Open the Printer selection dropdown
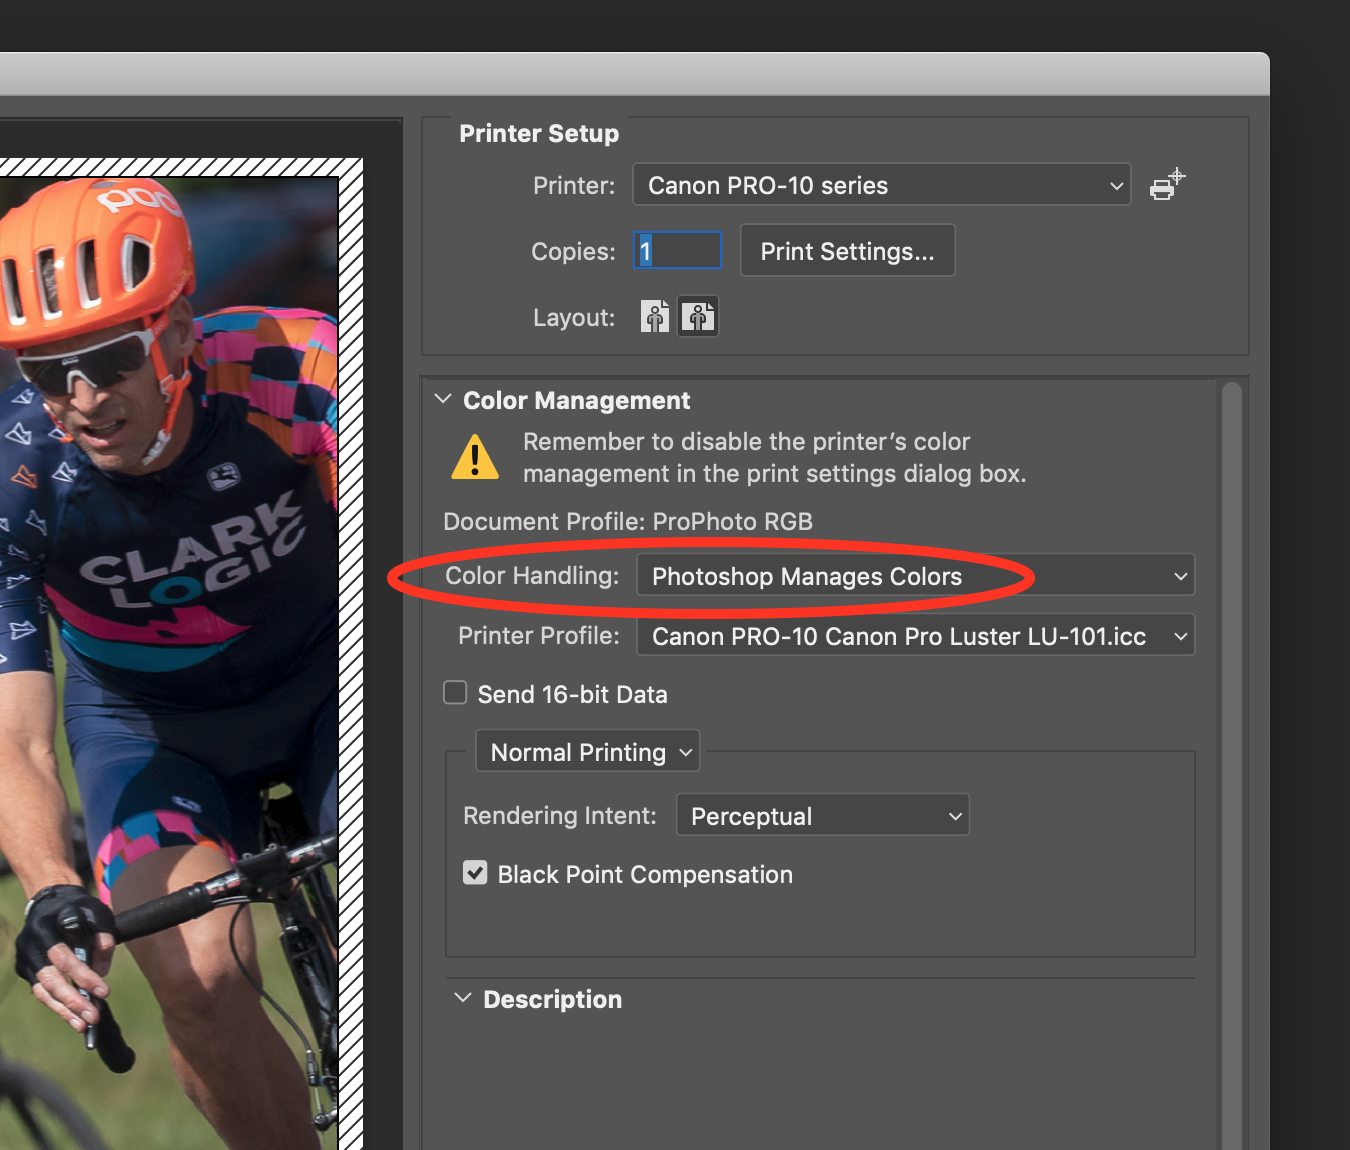Screen dimensions: 1350x1150 tap(881, 184)
